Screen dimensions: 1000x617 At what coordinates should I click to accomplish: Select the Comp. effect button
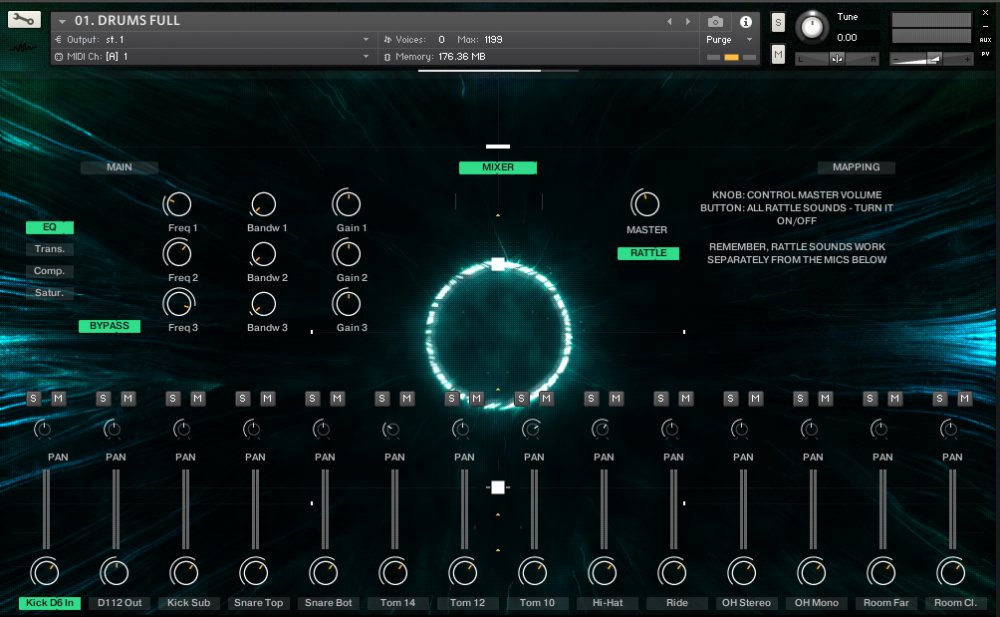pyautogui.click(x=49, y=270)
